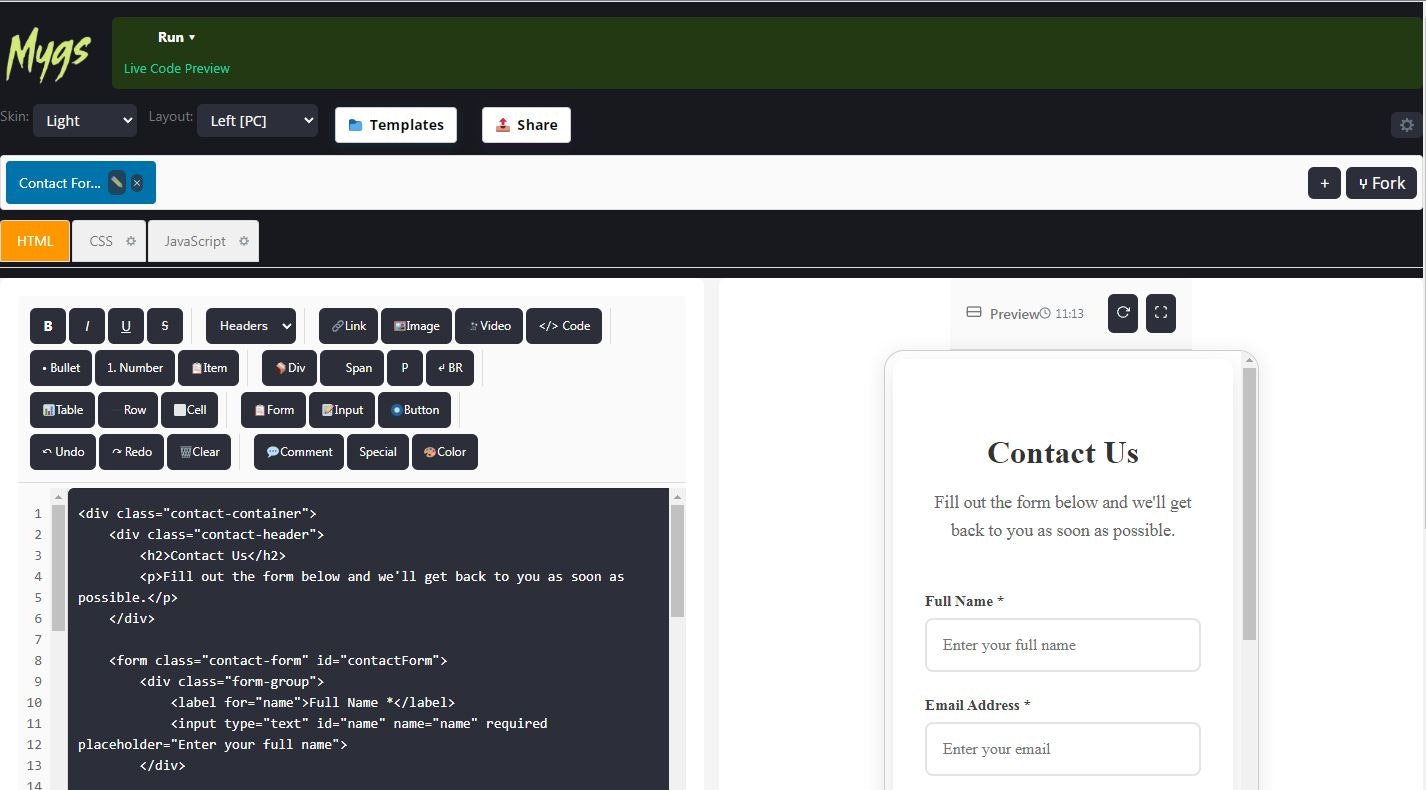Insert a Form element from the toolbar
This screenshot has height=790, width=1426.
tap(272, 409)
